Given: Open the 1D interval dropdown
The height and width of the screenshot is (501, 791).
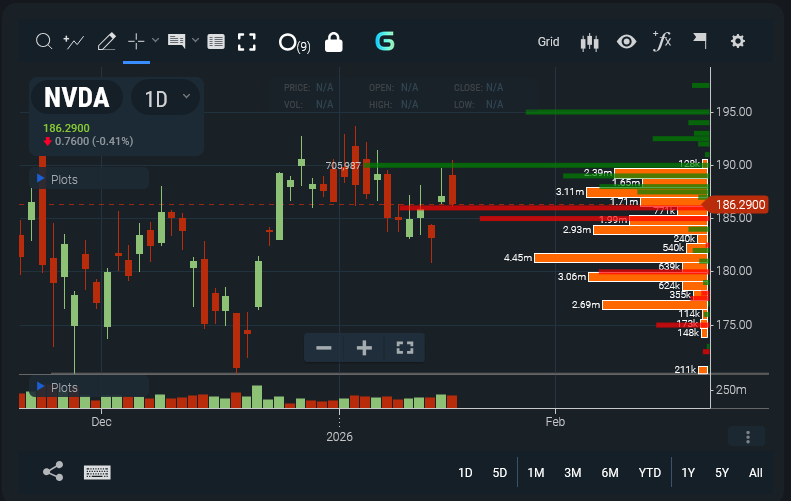Looking at the screenshot, I should pos(166,97).
